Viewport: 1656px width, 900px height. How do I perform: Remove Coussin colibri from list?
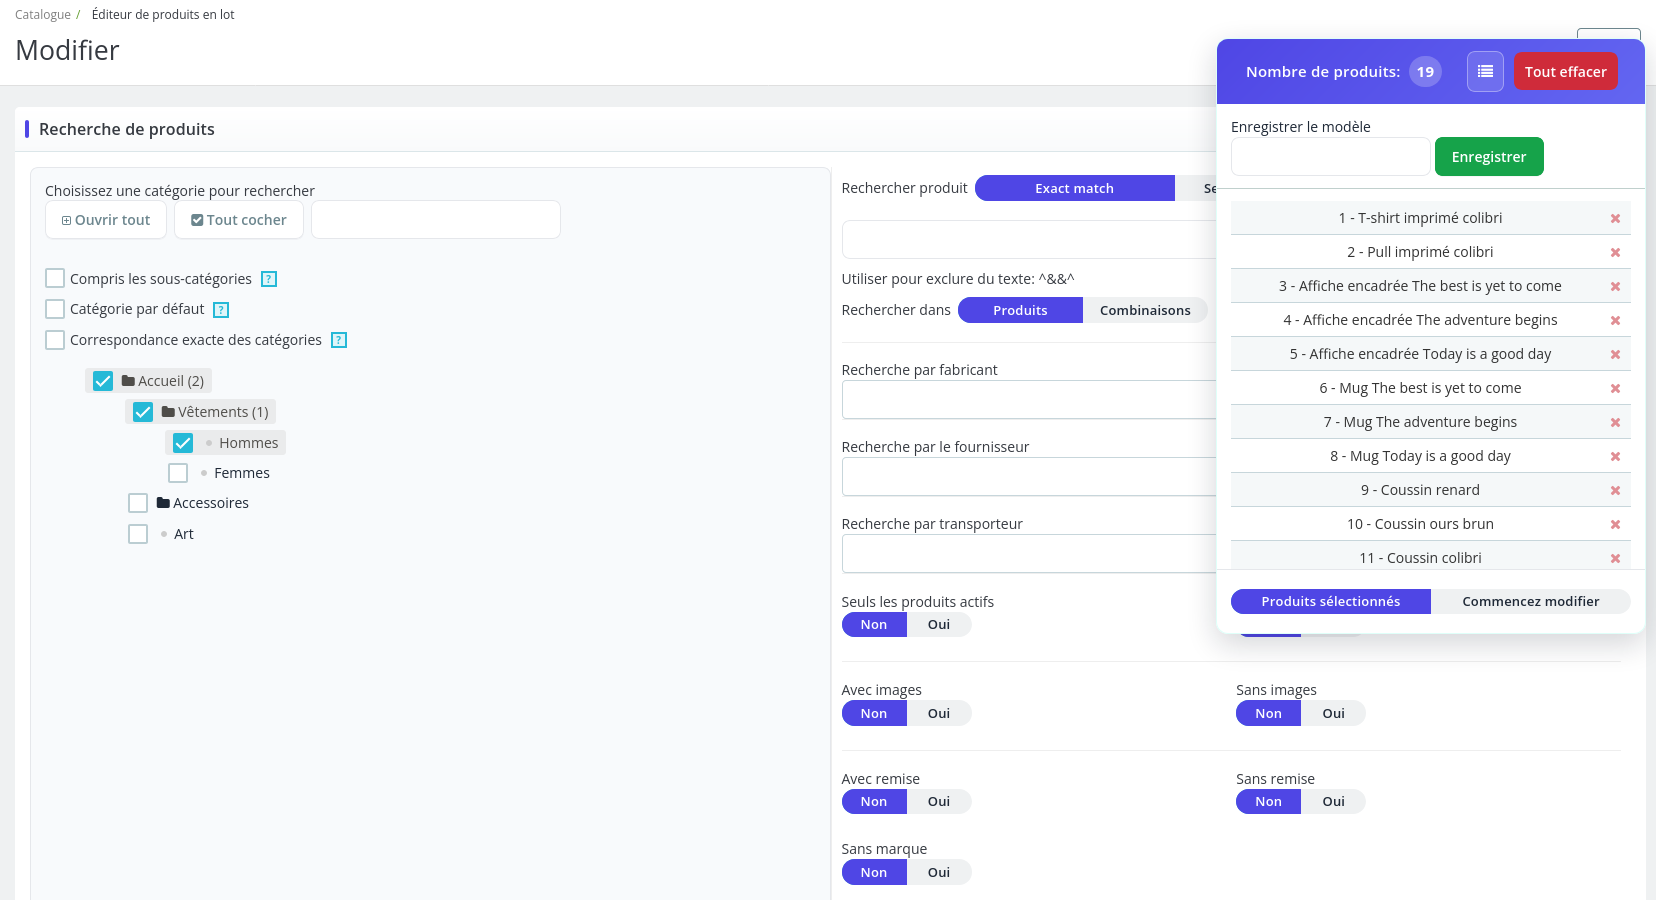tap(1615, 559)
